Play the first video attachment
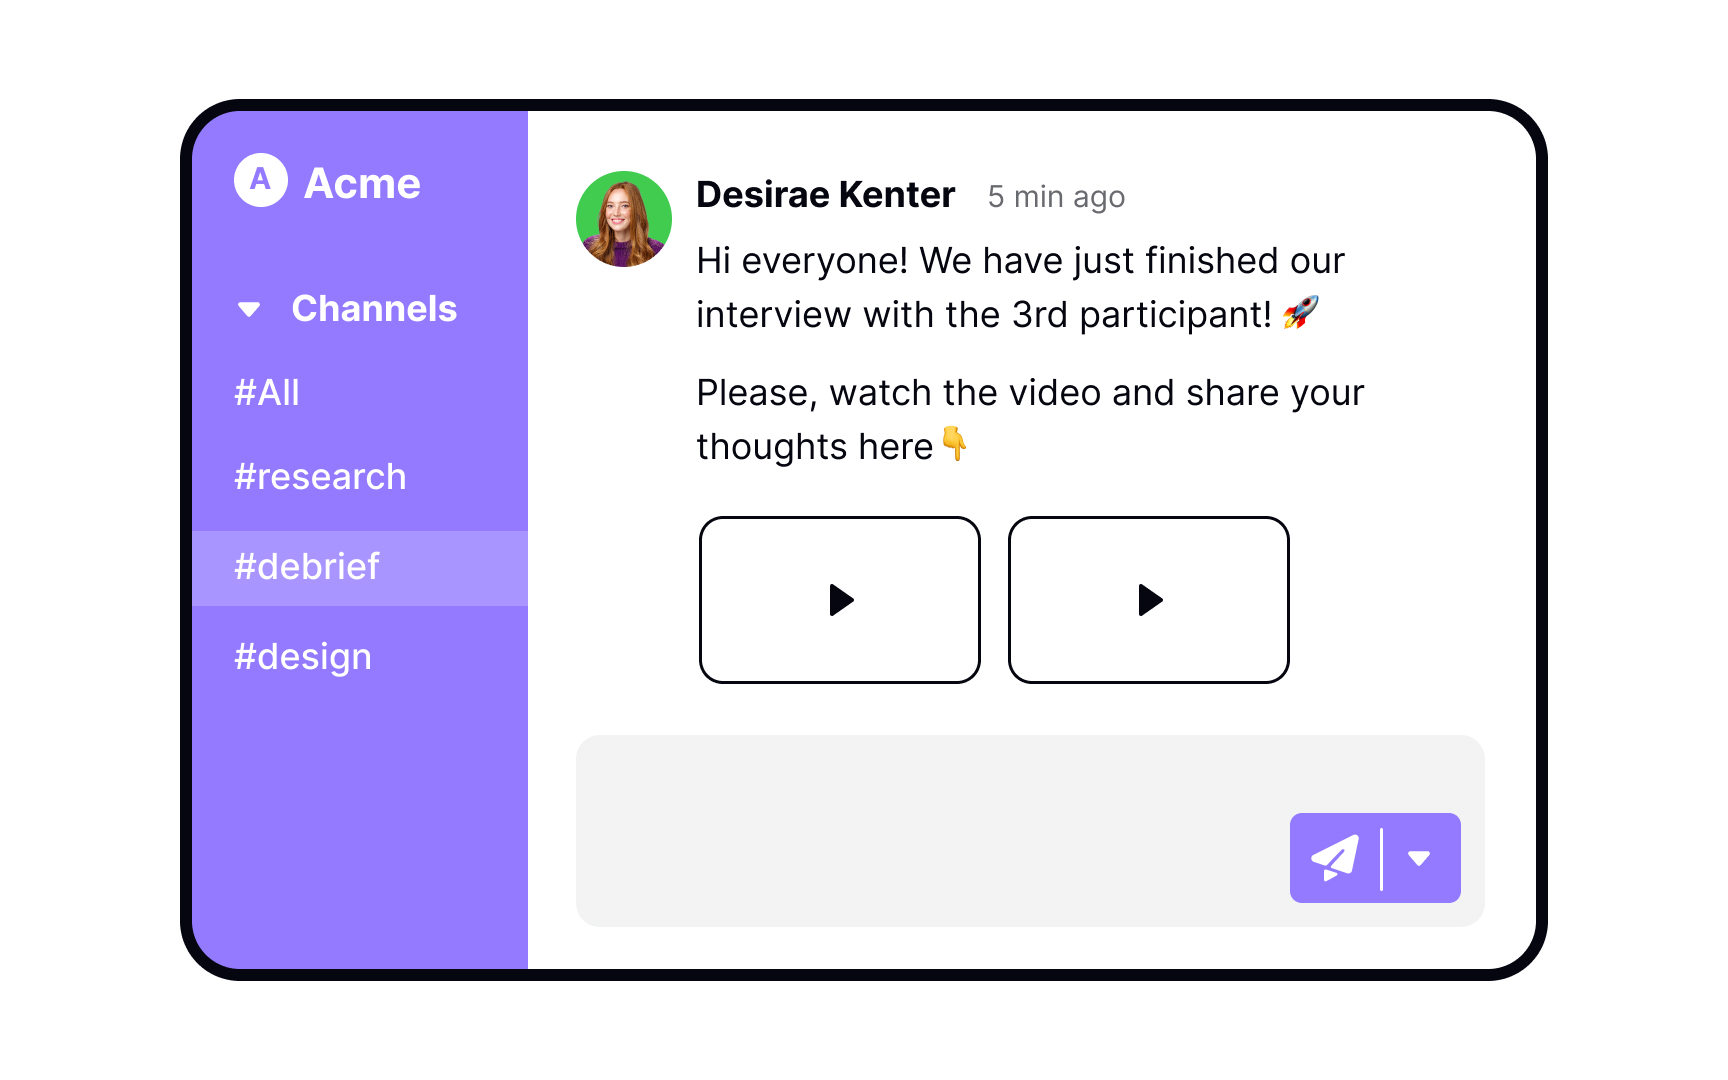 point(840,600)
